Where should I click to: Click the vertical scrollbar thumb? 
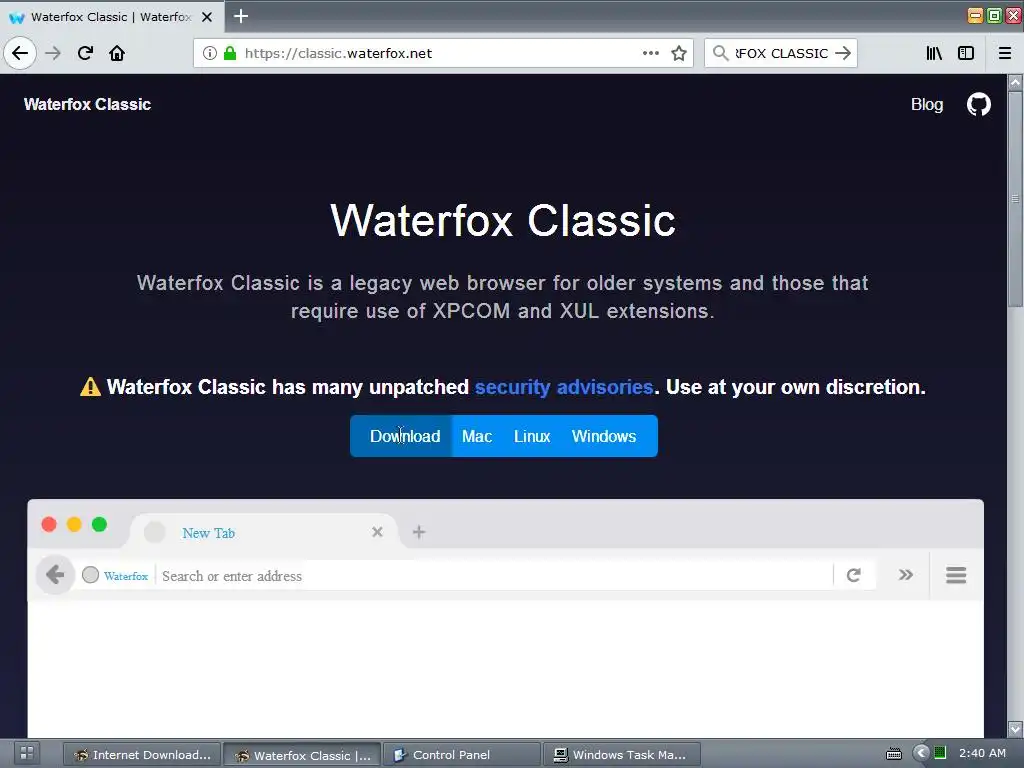tap(1016, 198)
